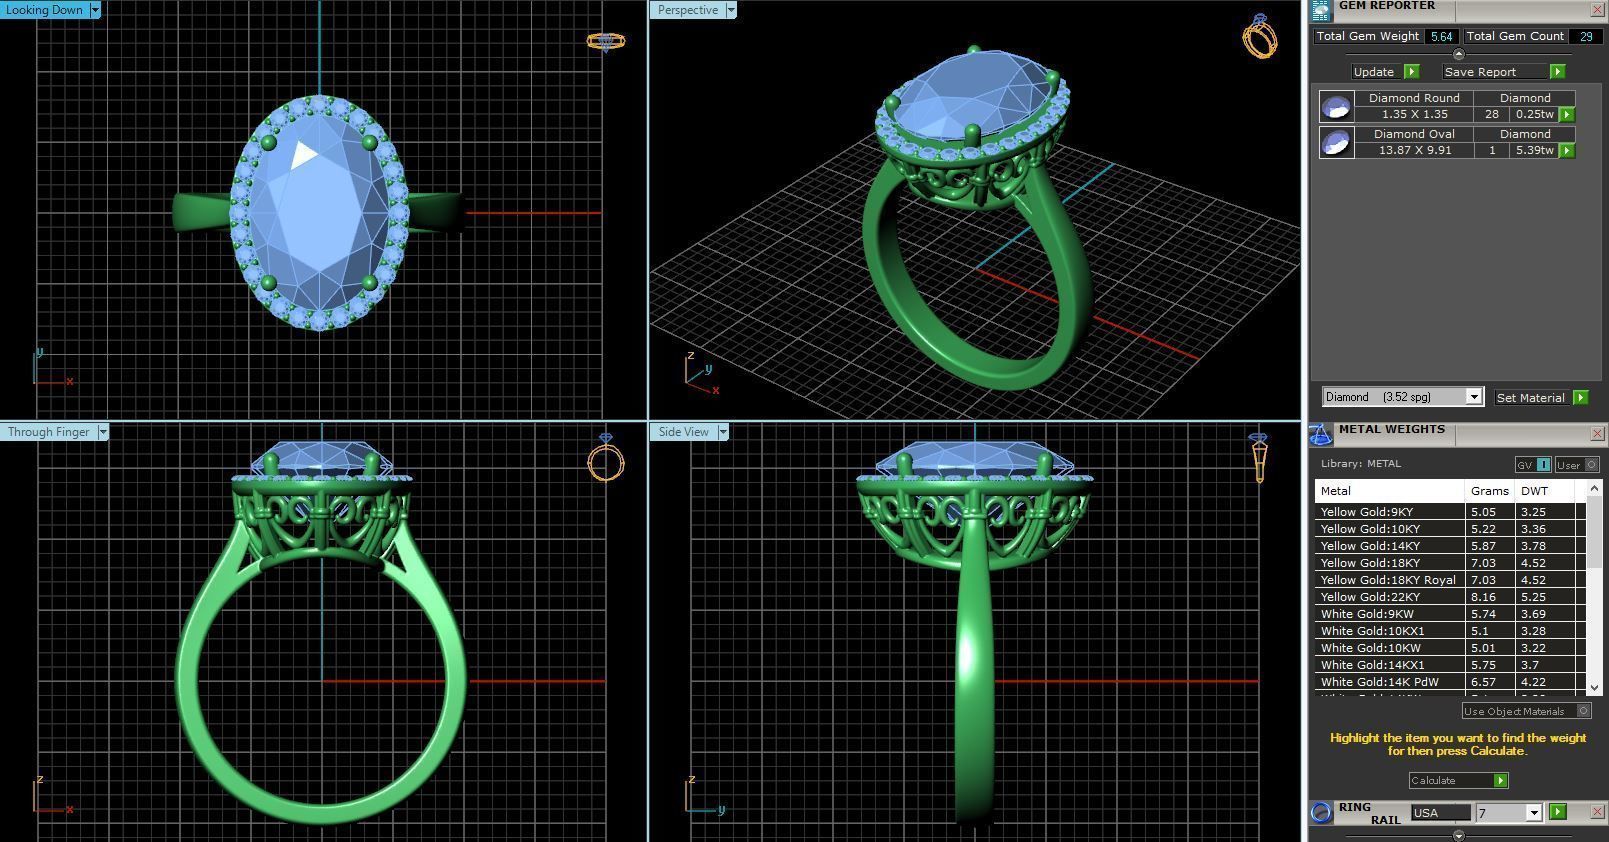The height and width of the screenshot is (842, 1609).
Task: Sort by the Metal column header
Action: (x=1389, y=491)
